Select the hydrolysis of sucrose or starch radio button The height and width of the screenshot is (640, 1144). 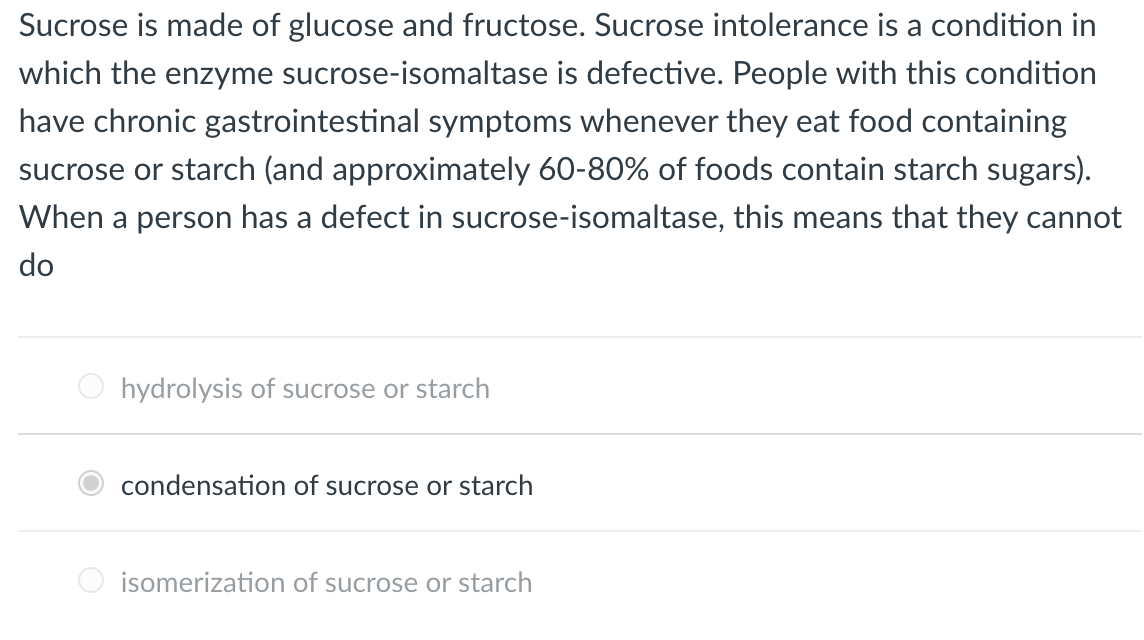tap(90, 387)
